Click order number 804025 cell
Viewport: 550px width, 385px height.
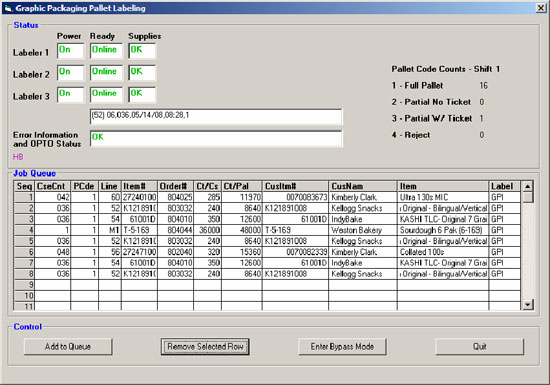tap(175, 197)
